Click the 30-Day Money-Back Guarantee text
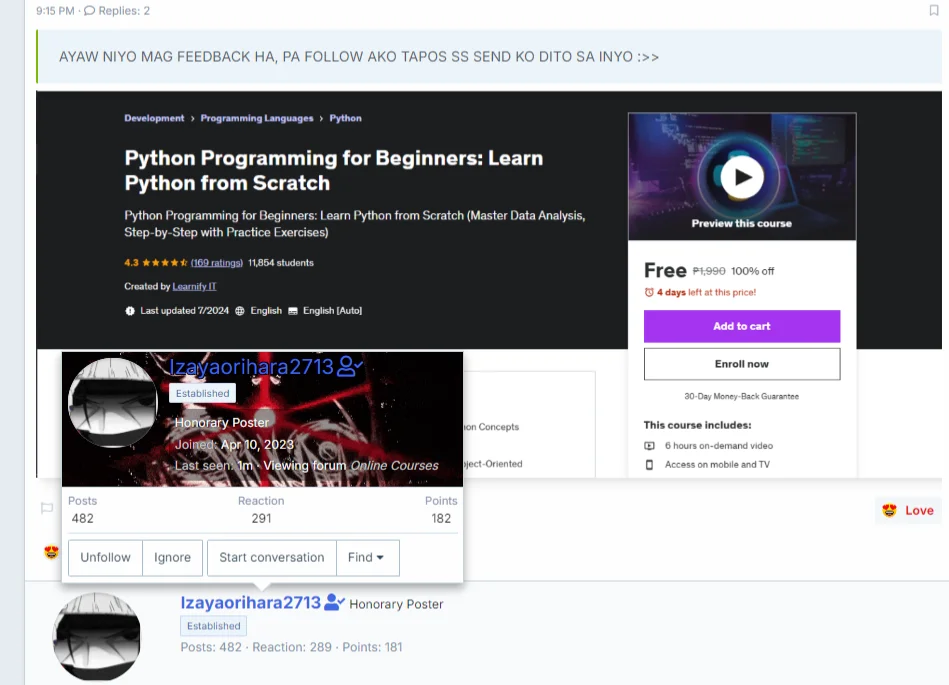 742,396
